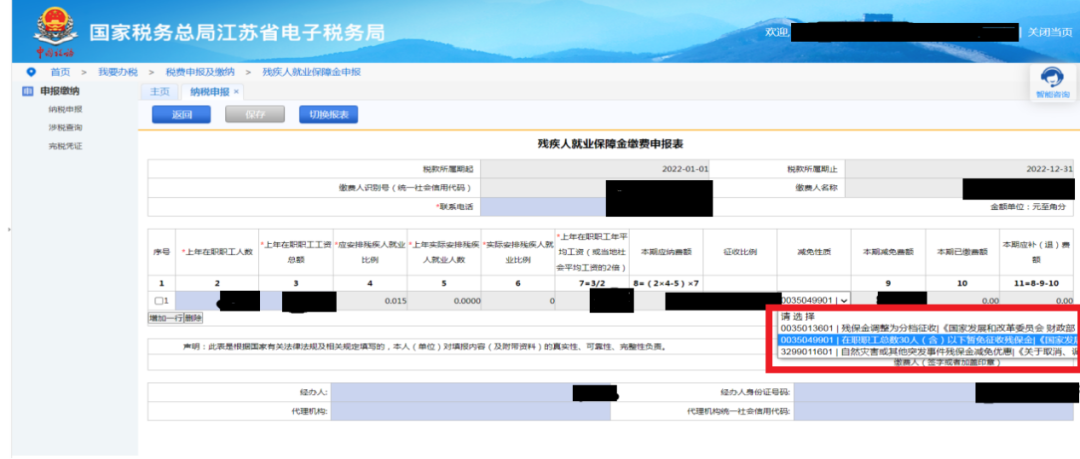
Task: Tick the row 1 checkbox
Action: tap(158, 301)
